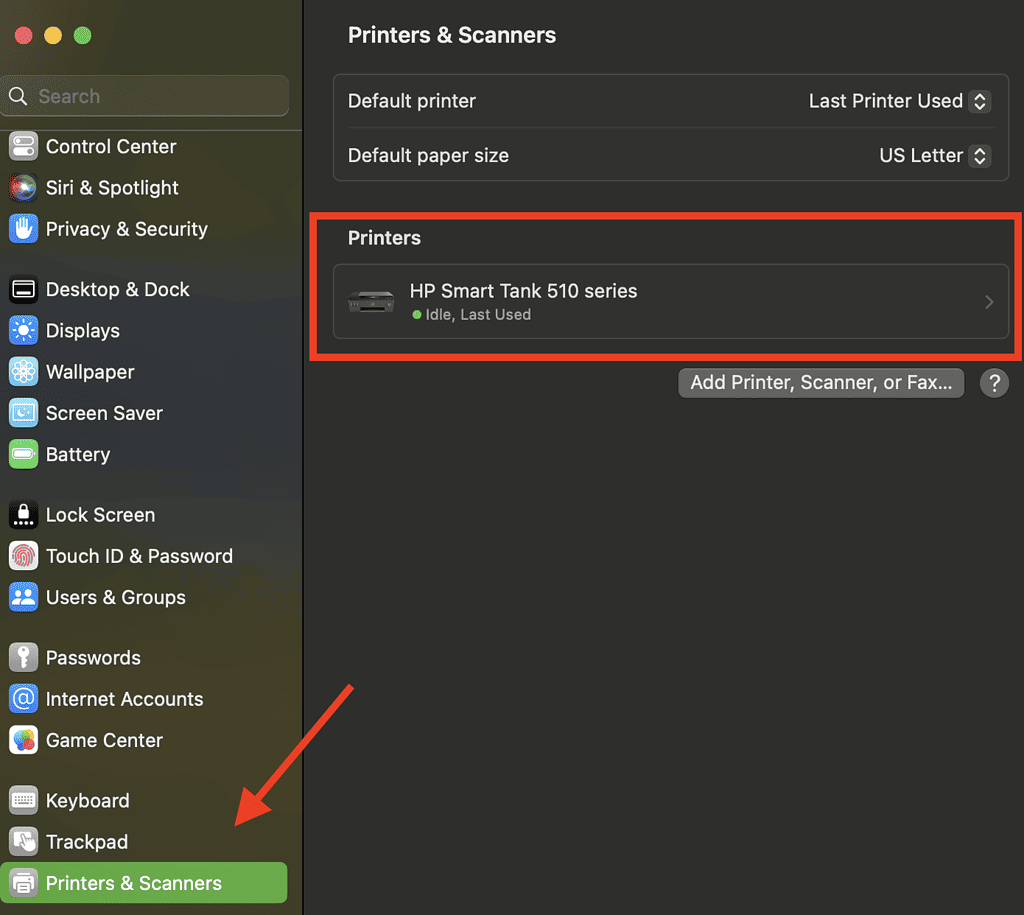The height and width of the screenshot is (915, 1024).
Task: Click the Siri & Spotlight icon
Action: [23, 188]
